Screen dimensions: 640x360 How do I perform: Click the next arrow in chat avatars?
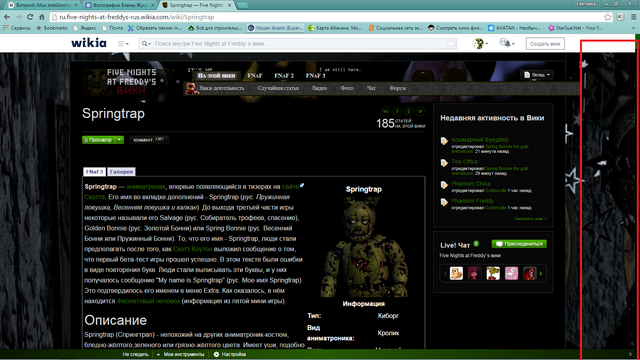click(x=541, y=273)
